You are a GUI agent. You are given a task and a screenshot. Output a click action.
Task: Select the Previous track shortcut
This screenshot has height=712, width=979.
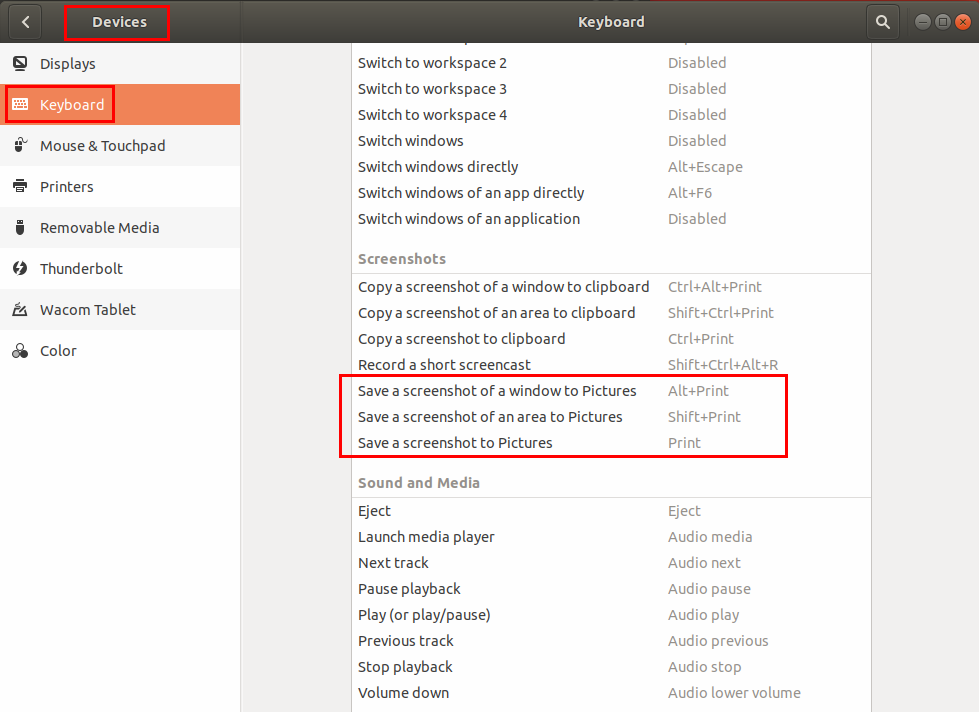611,641
